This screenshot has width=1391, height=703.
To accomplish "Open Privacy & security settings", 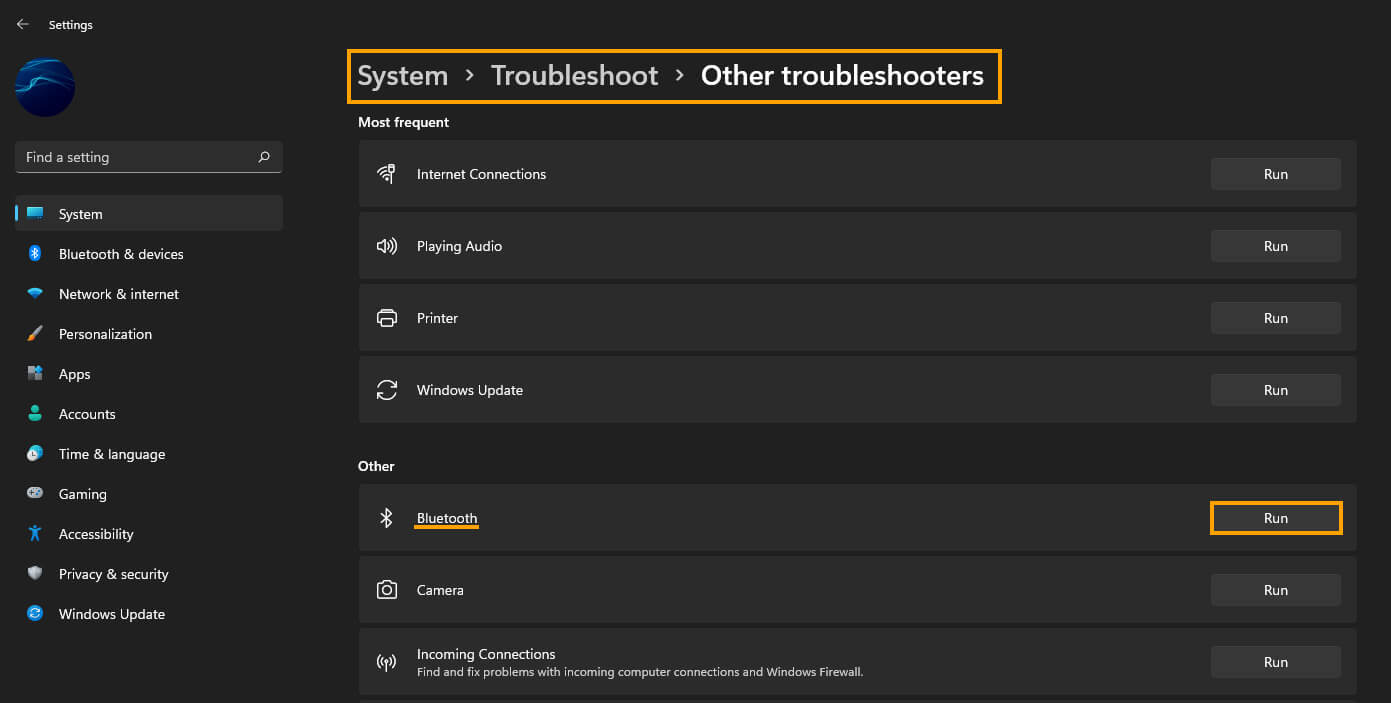I will [x=149, y=574].
